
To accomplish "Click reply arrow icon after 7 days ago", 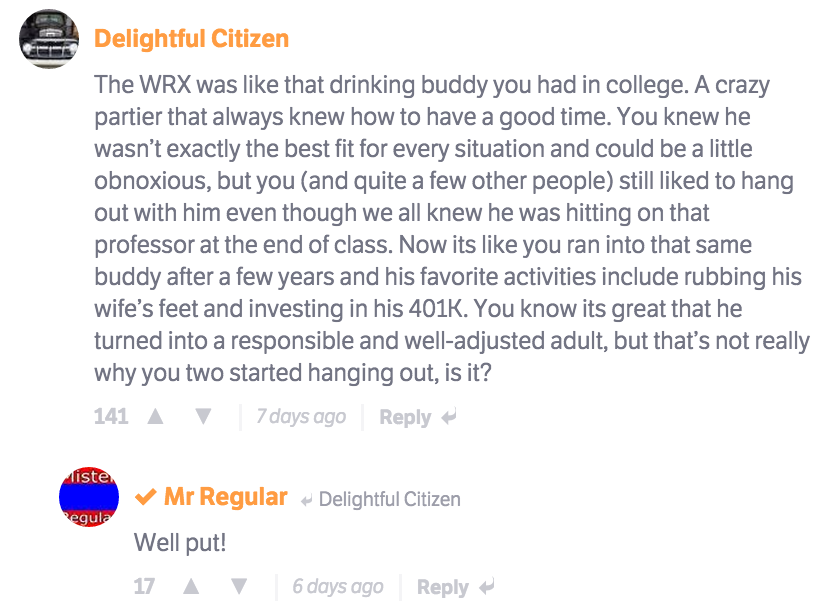I will pos(449,418).
